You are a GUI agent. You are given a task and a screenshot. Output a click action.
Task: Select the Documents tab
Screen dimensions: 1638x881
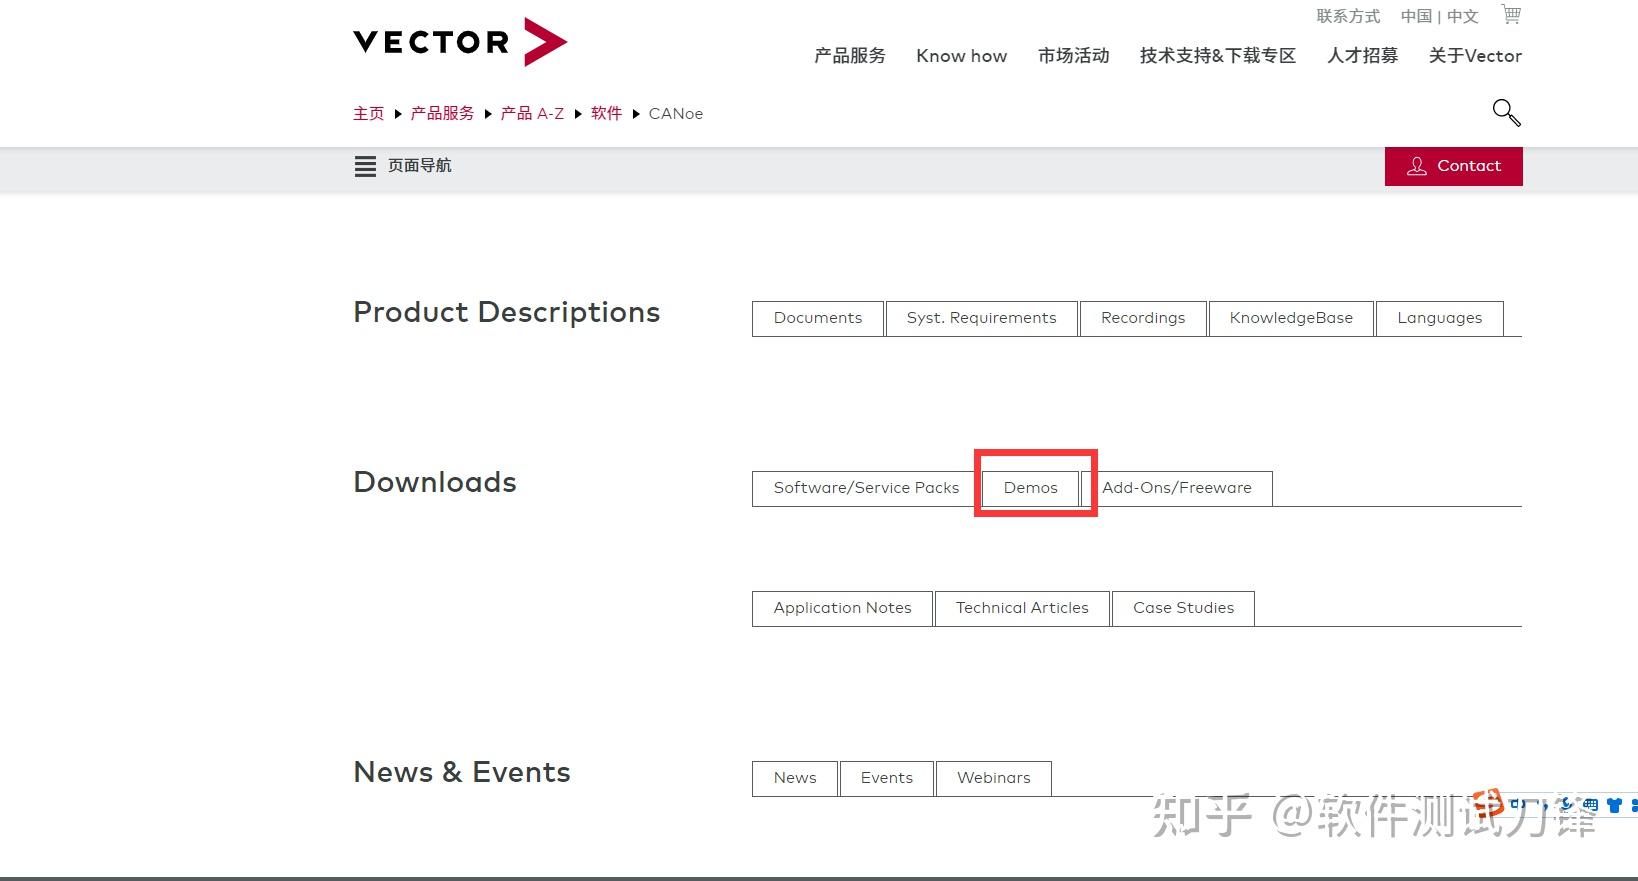coord(818,318)
